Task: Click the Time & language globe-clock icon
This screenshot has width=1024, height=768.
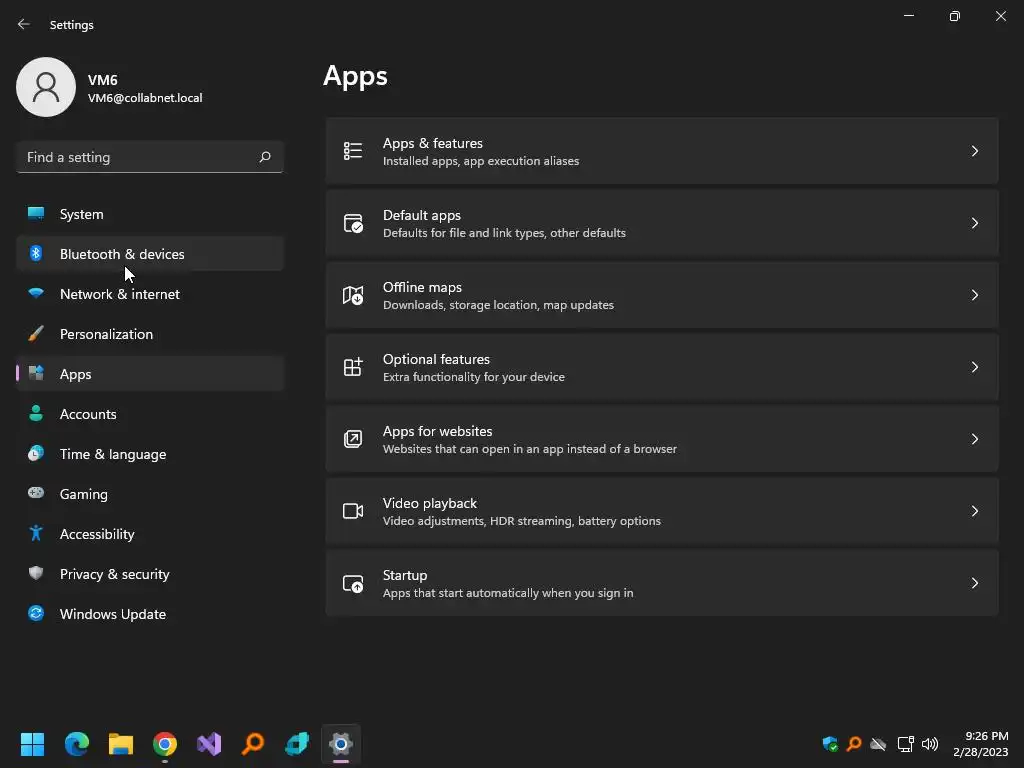Action: (x=36, y=453)
